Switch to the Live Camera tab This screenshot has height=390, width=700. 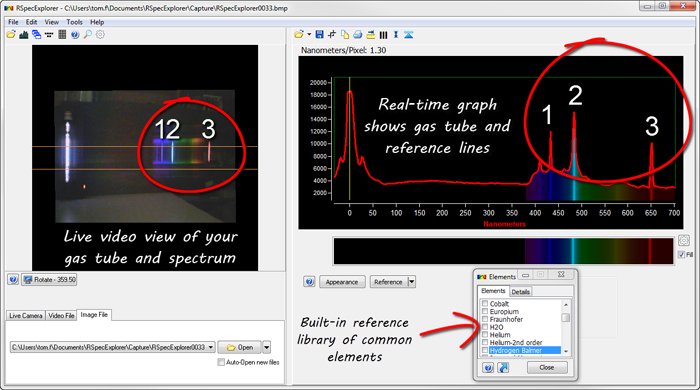point(25,315)
